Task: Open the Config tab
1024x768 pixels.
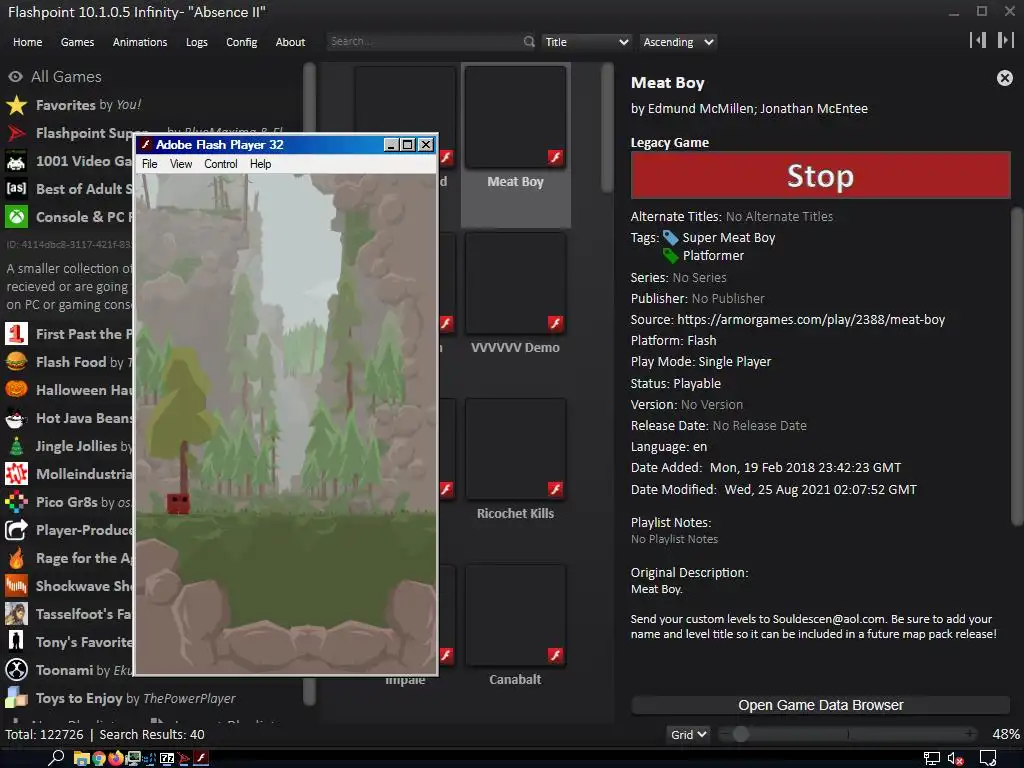Action: point(242,42)
